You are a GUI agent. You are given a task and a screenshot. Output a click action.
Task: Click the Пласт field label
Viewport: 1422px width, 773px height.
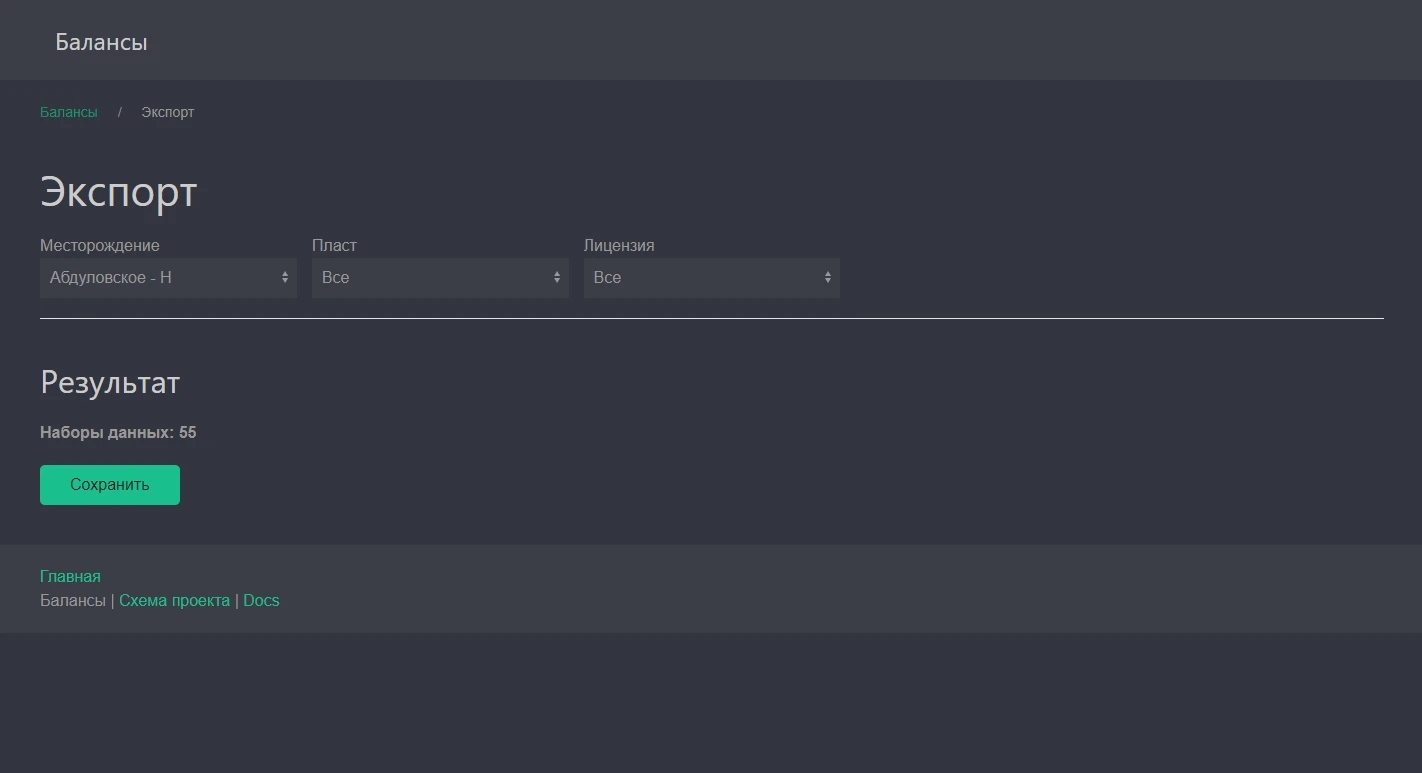334,245
